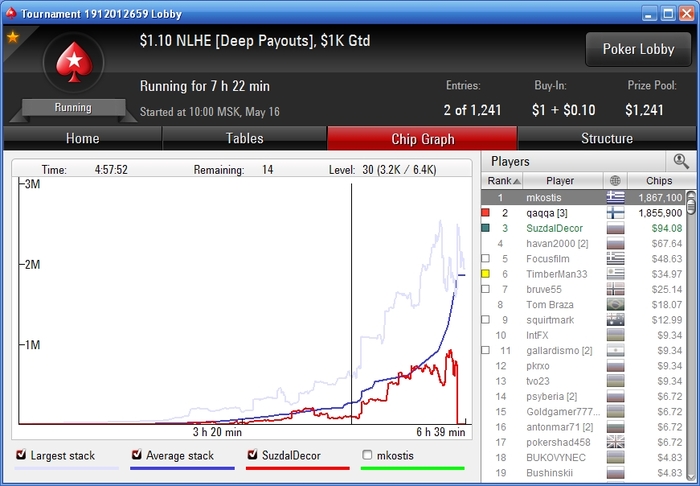The image size is (700, 486).
Task: Click the UK flag beside pokershad458
Action: [x=615, y=442]
